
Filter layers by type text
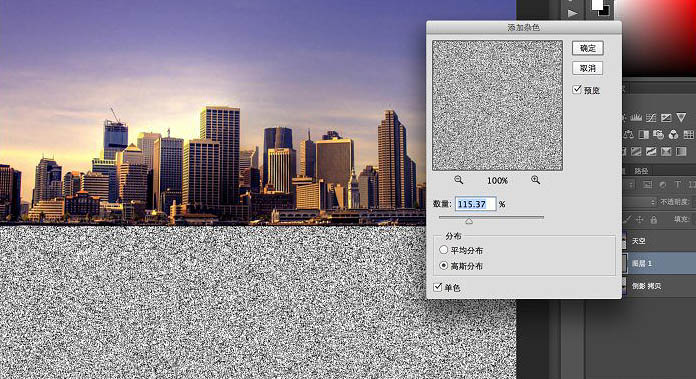point(678,185)
